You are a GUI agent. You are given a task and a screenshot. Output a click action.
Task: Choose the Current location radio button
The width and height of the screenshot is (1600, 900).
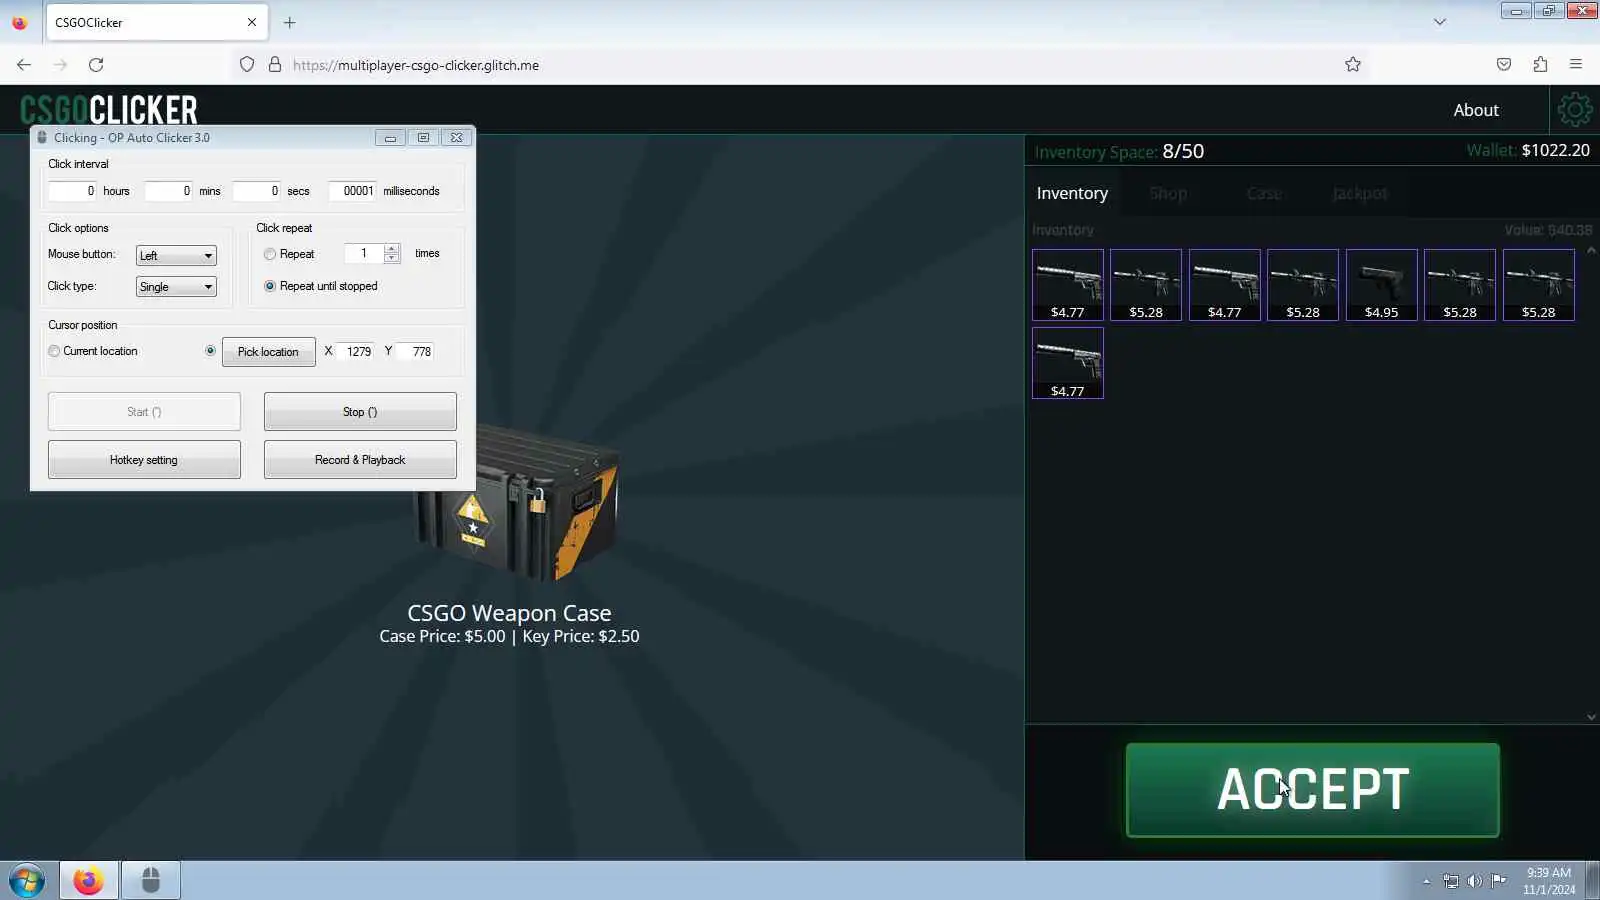54,351
